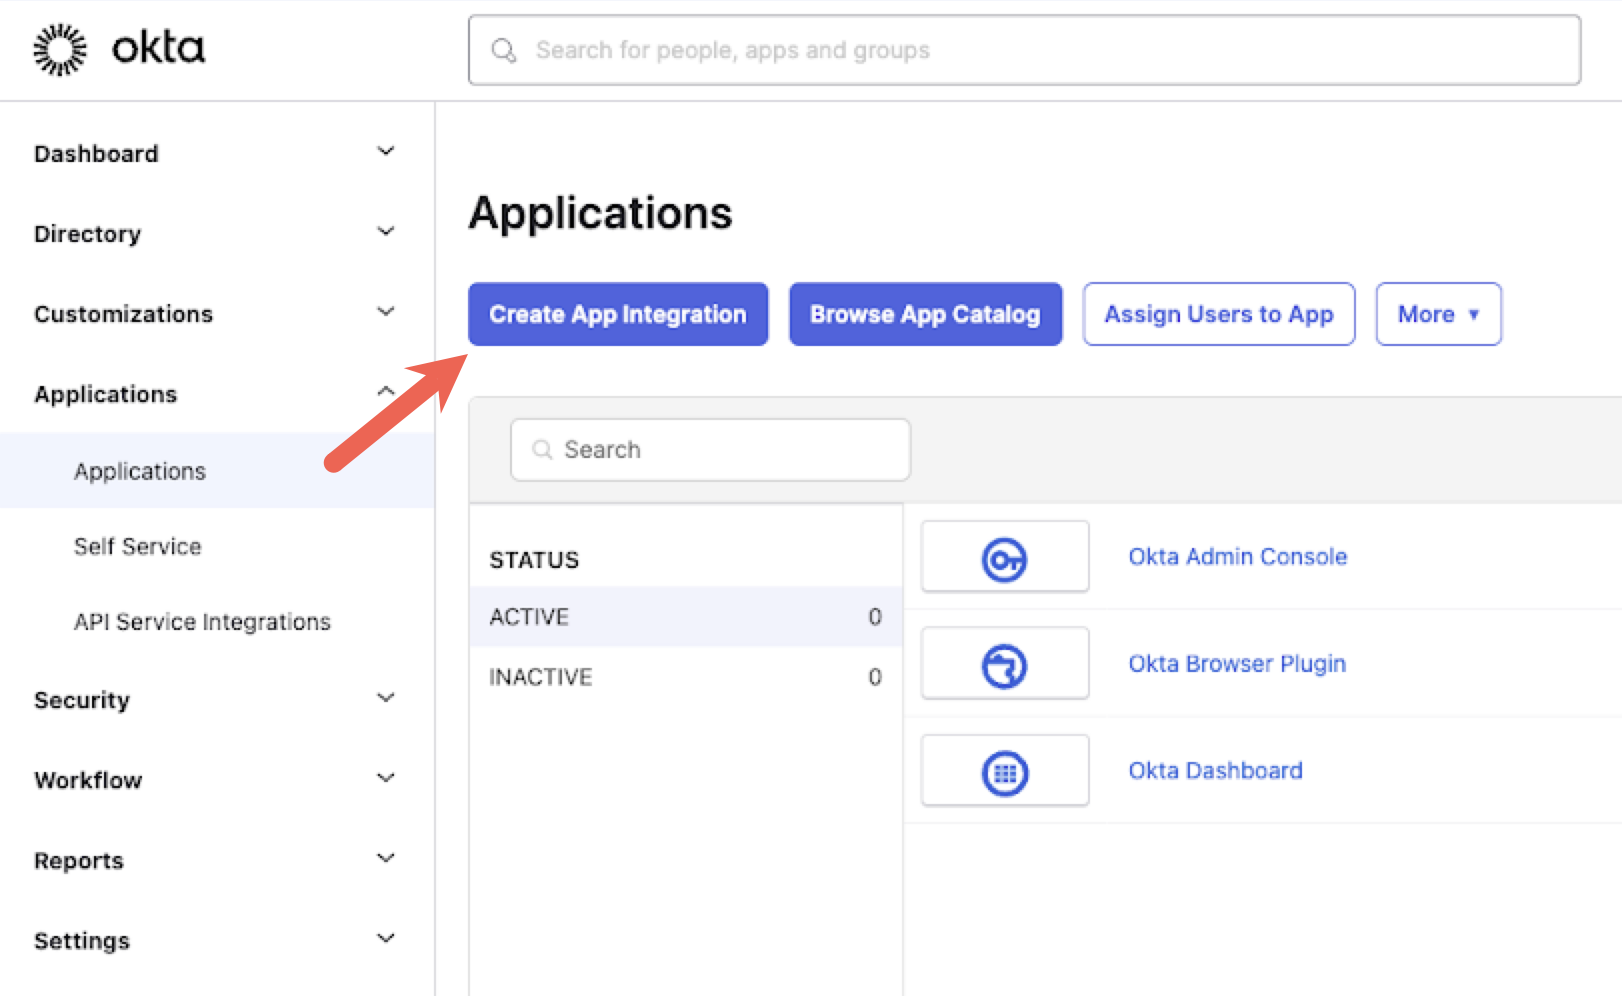Open the Directory sidebar menu

pos(87,234)
